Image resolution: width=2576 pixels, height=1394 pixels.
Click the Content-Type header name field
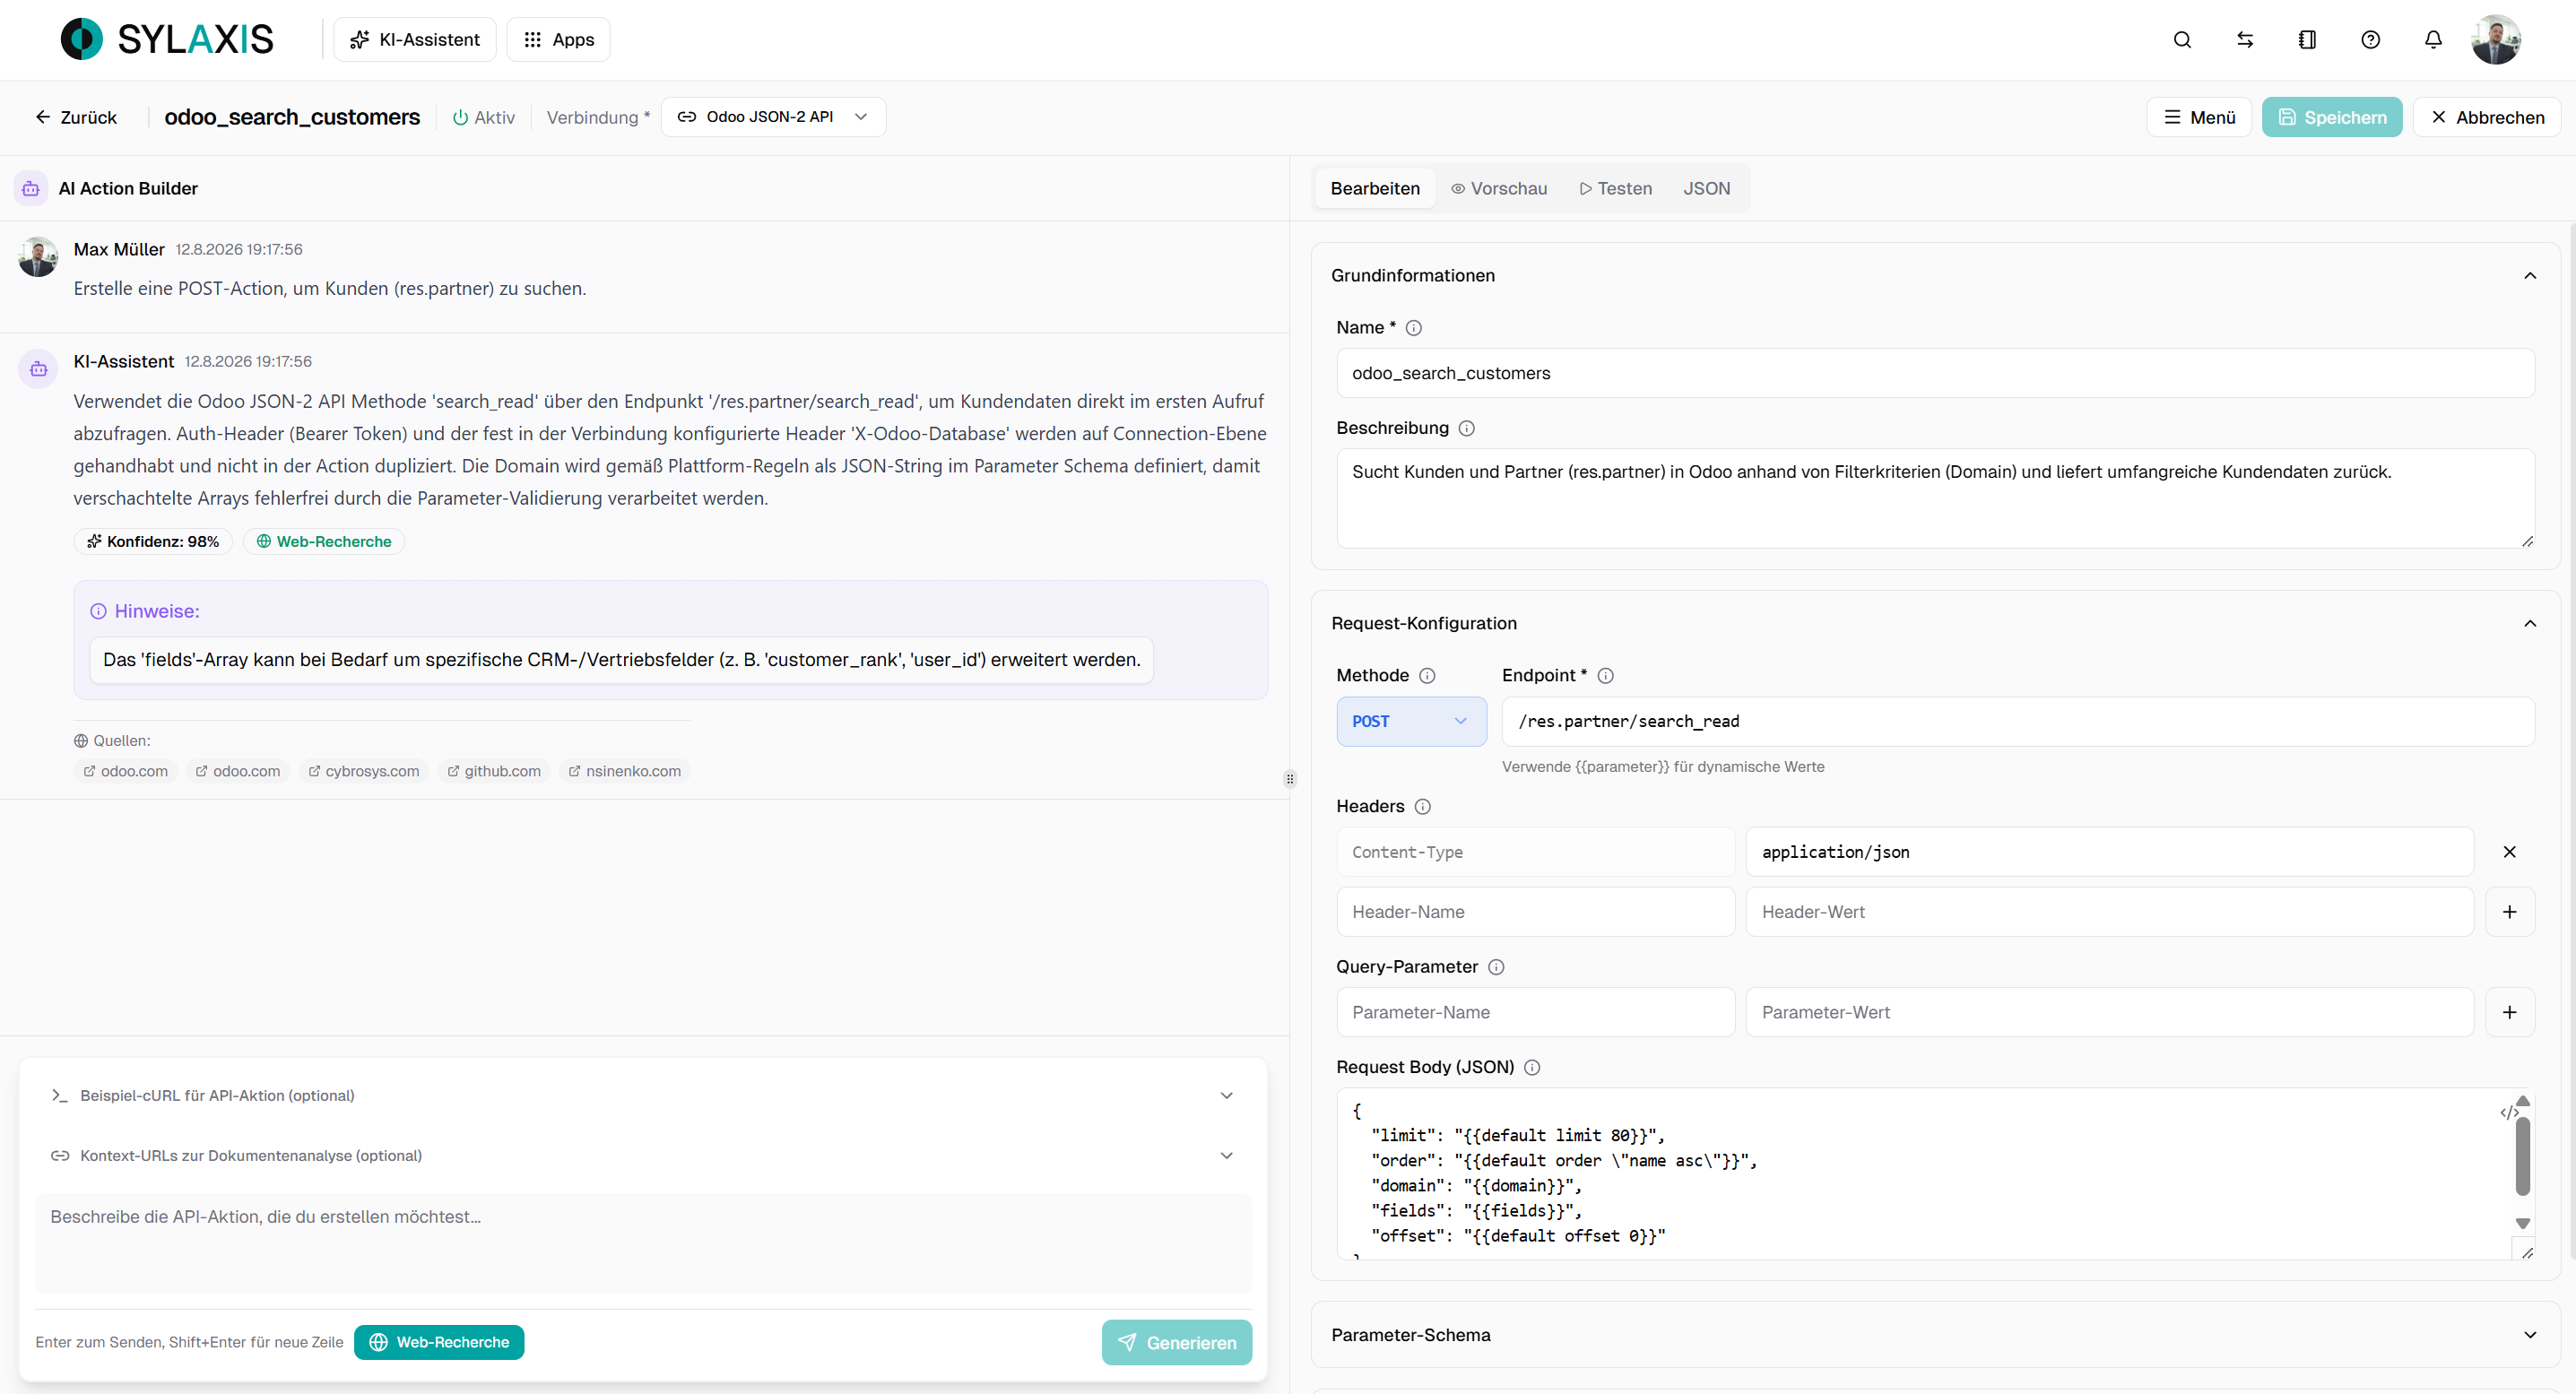click(x=1535, y=852)
